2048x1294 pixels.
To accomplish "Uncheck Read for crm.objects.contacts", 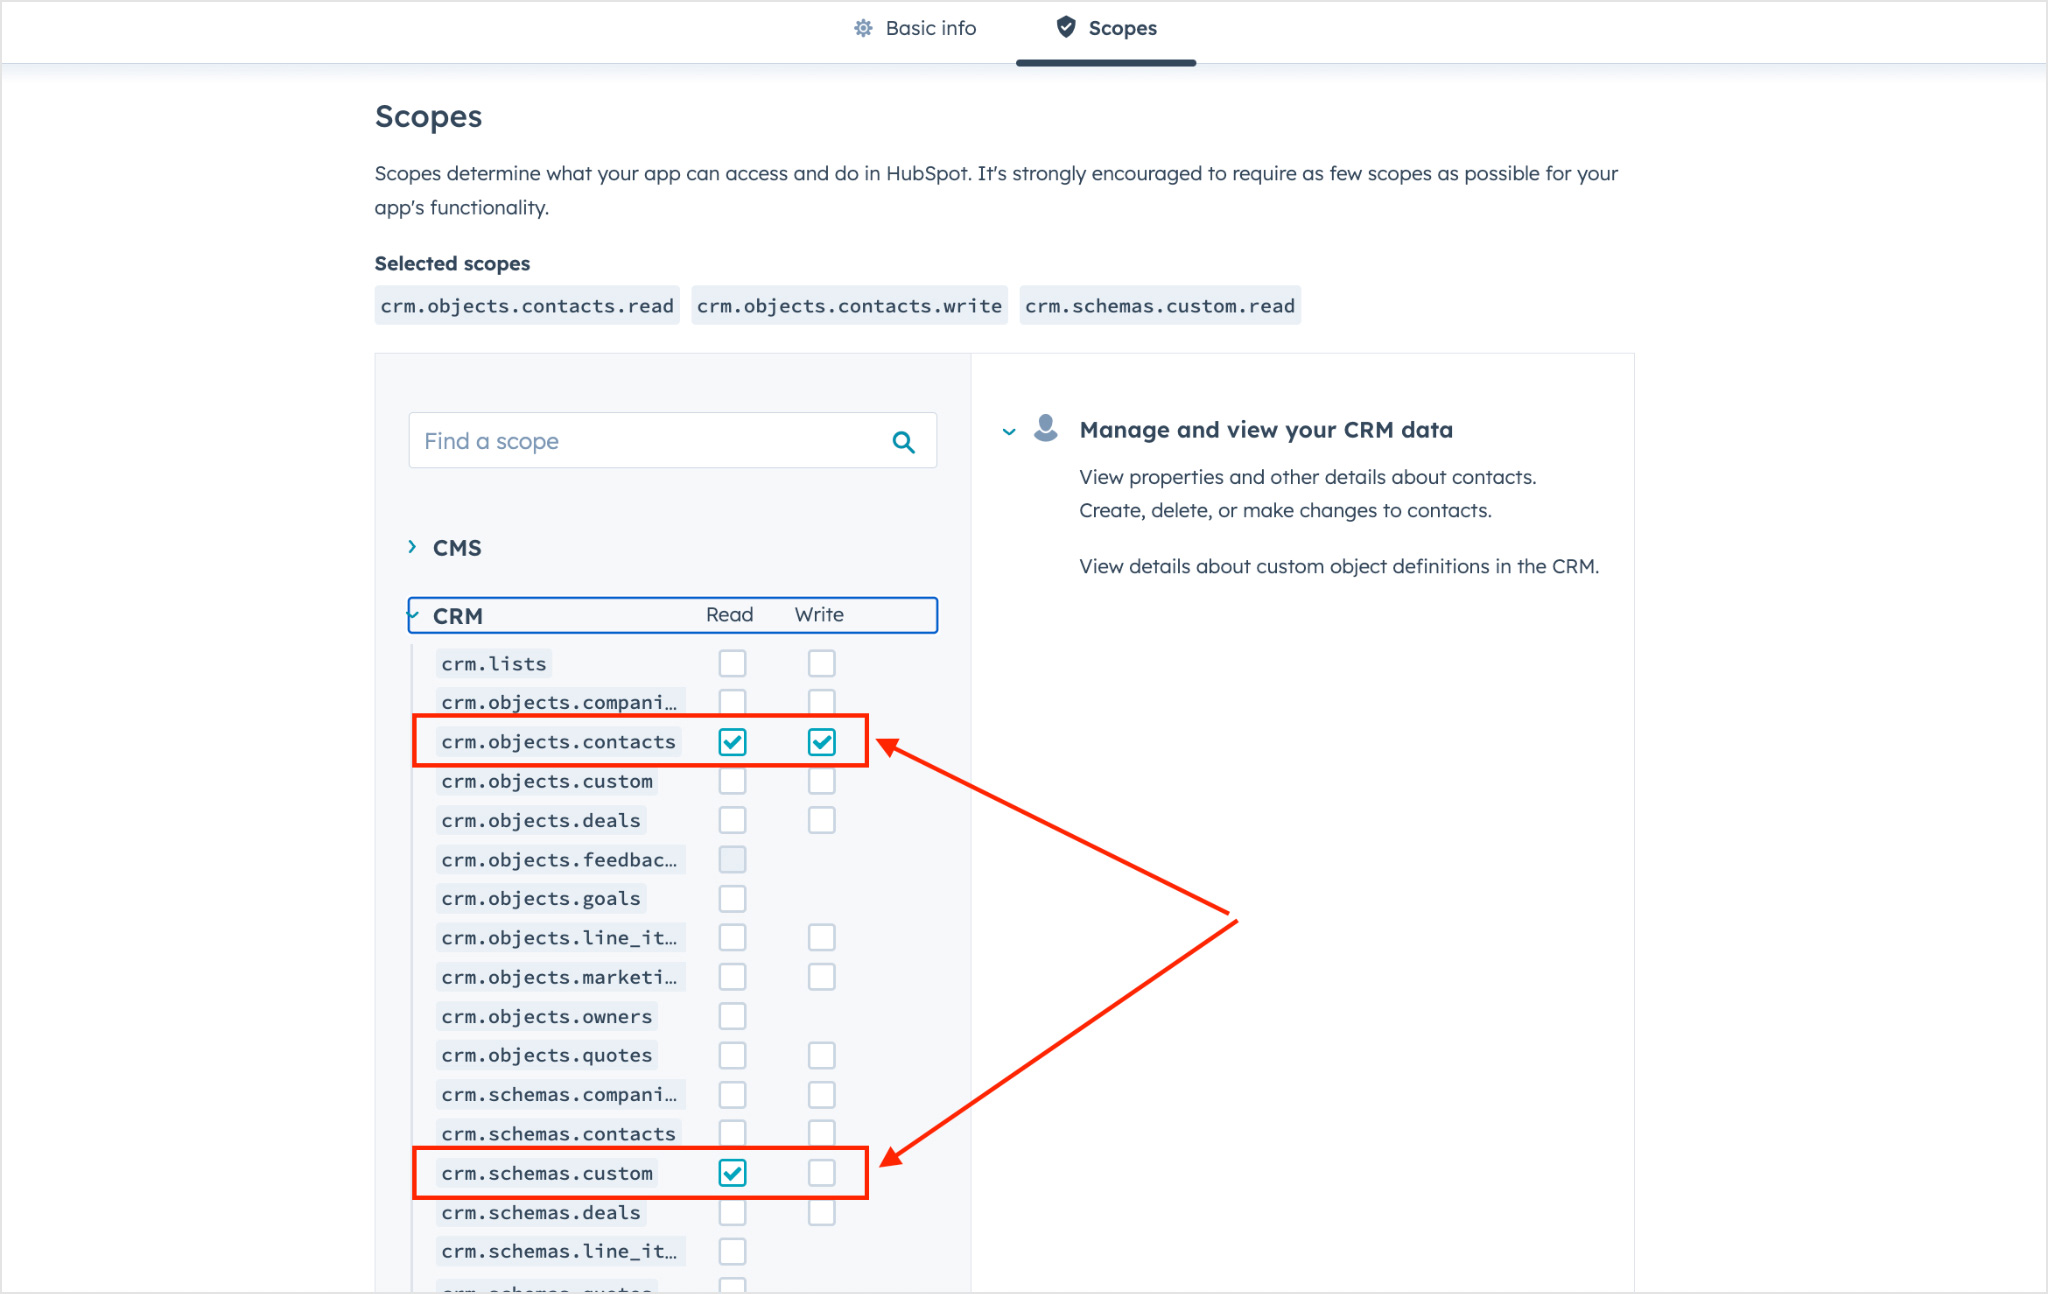I will click(x=732, y=741).
